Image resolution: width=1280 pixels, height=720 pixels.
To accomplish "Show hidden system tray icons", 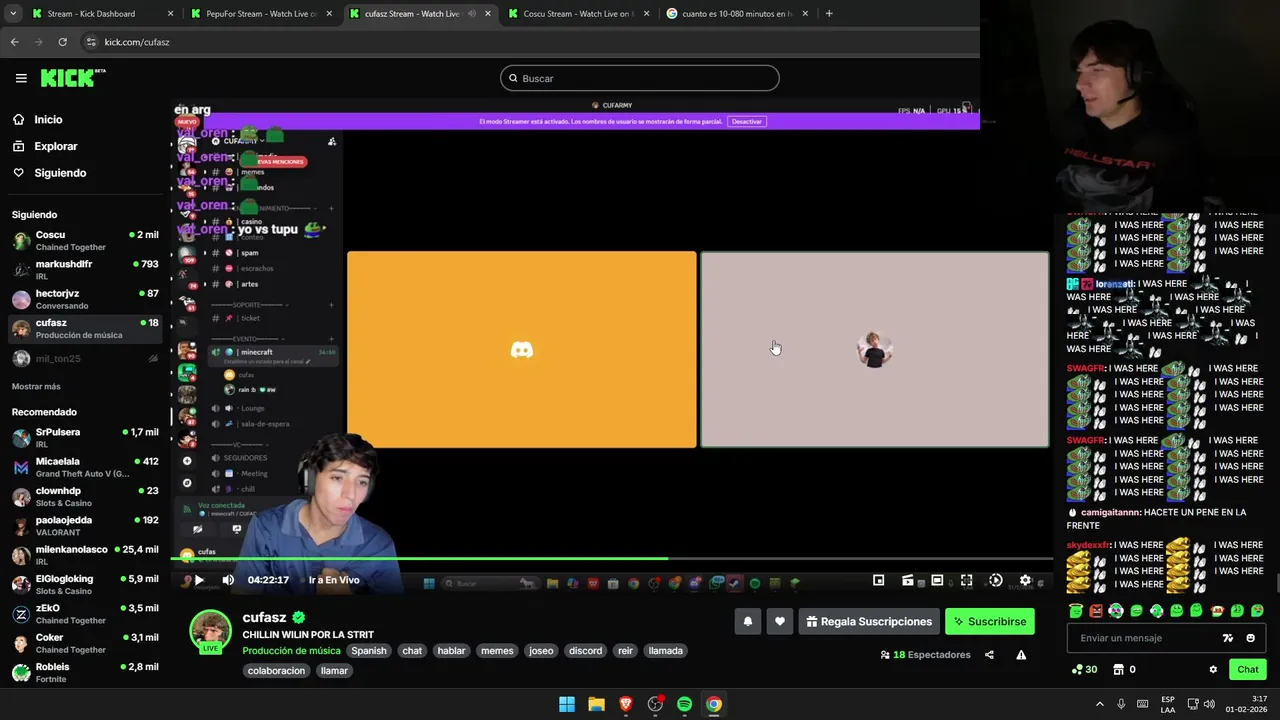I will coord(1100,704).
